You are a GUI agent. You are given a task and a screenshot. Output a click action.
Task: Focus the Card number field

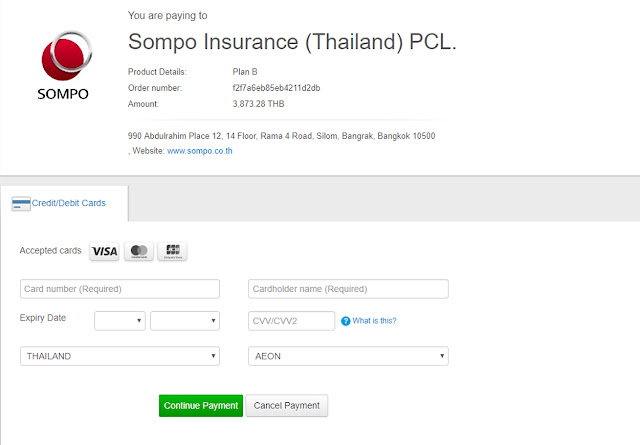pos(120,289)
